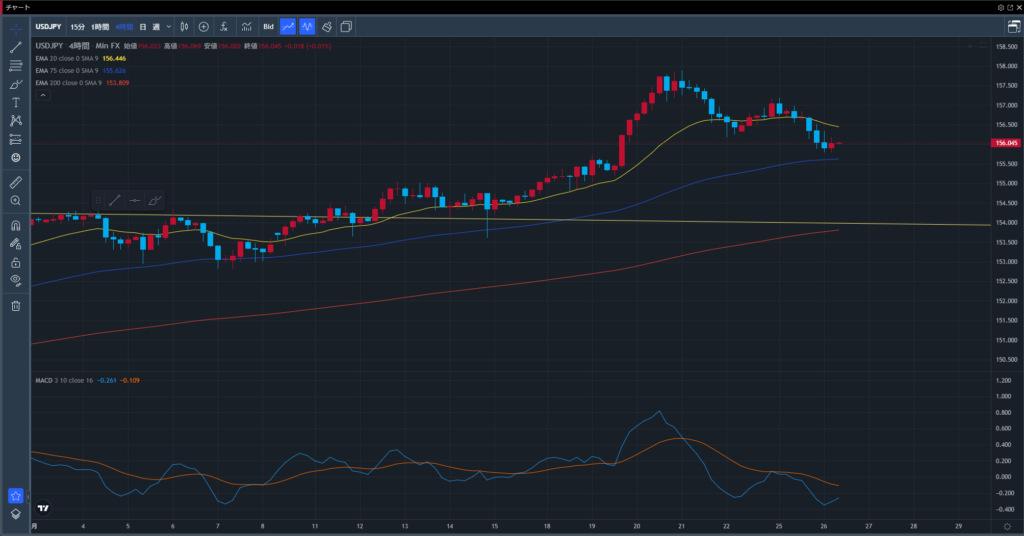Select the ruler measure tool

tap(16, 182)
